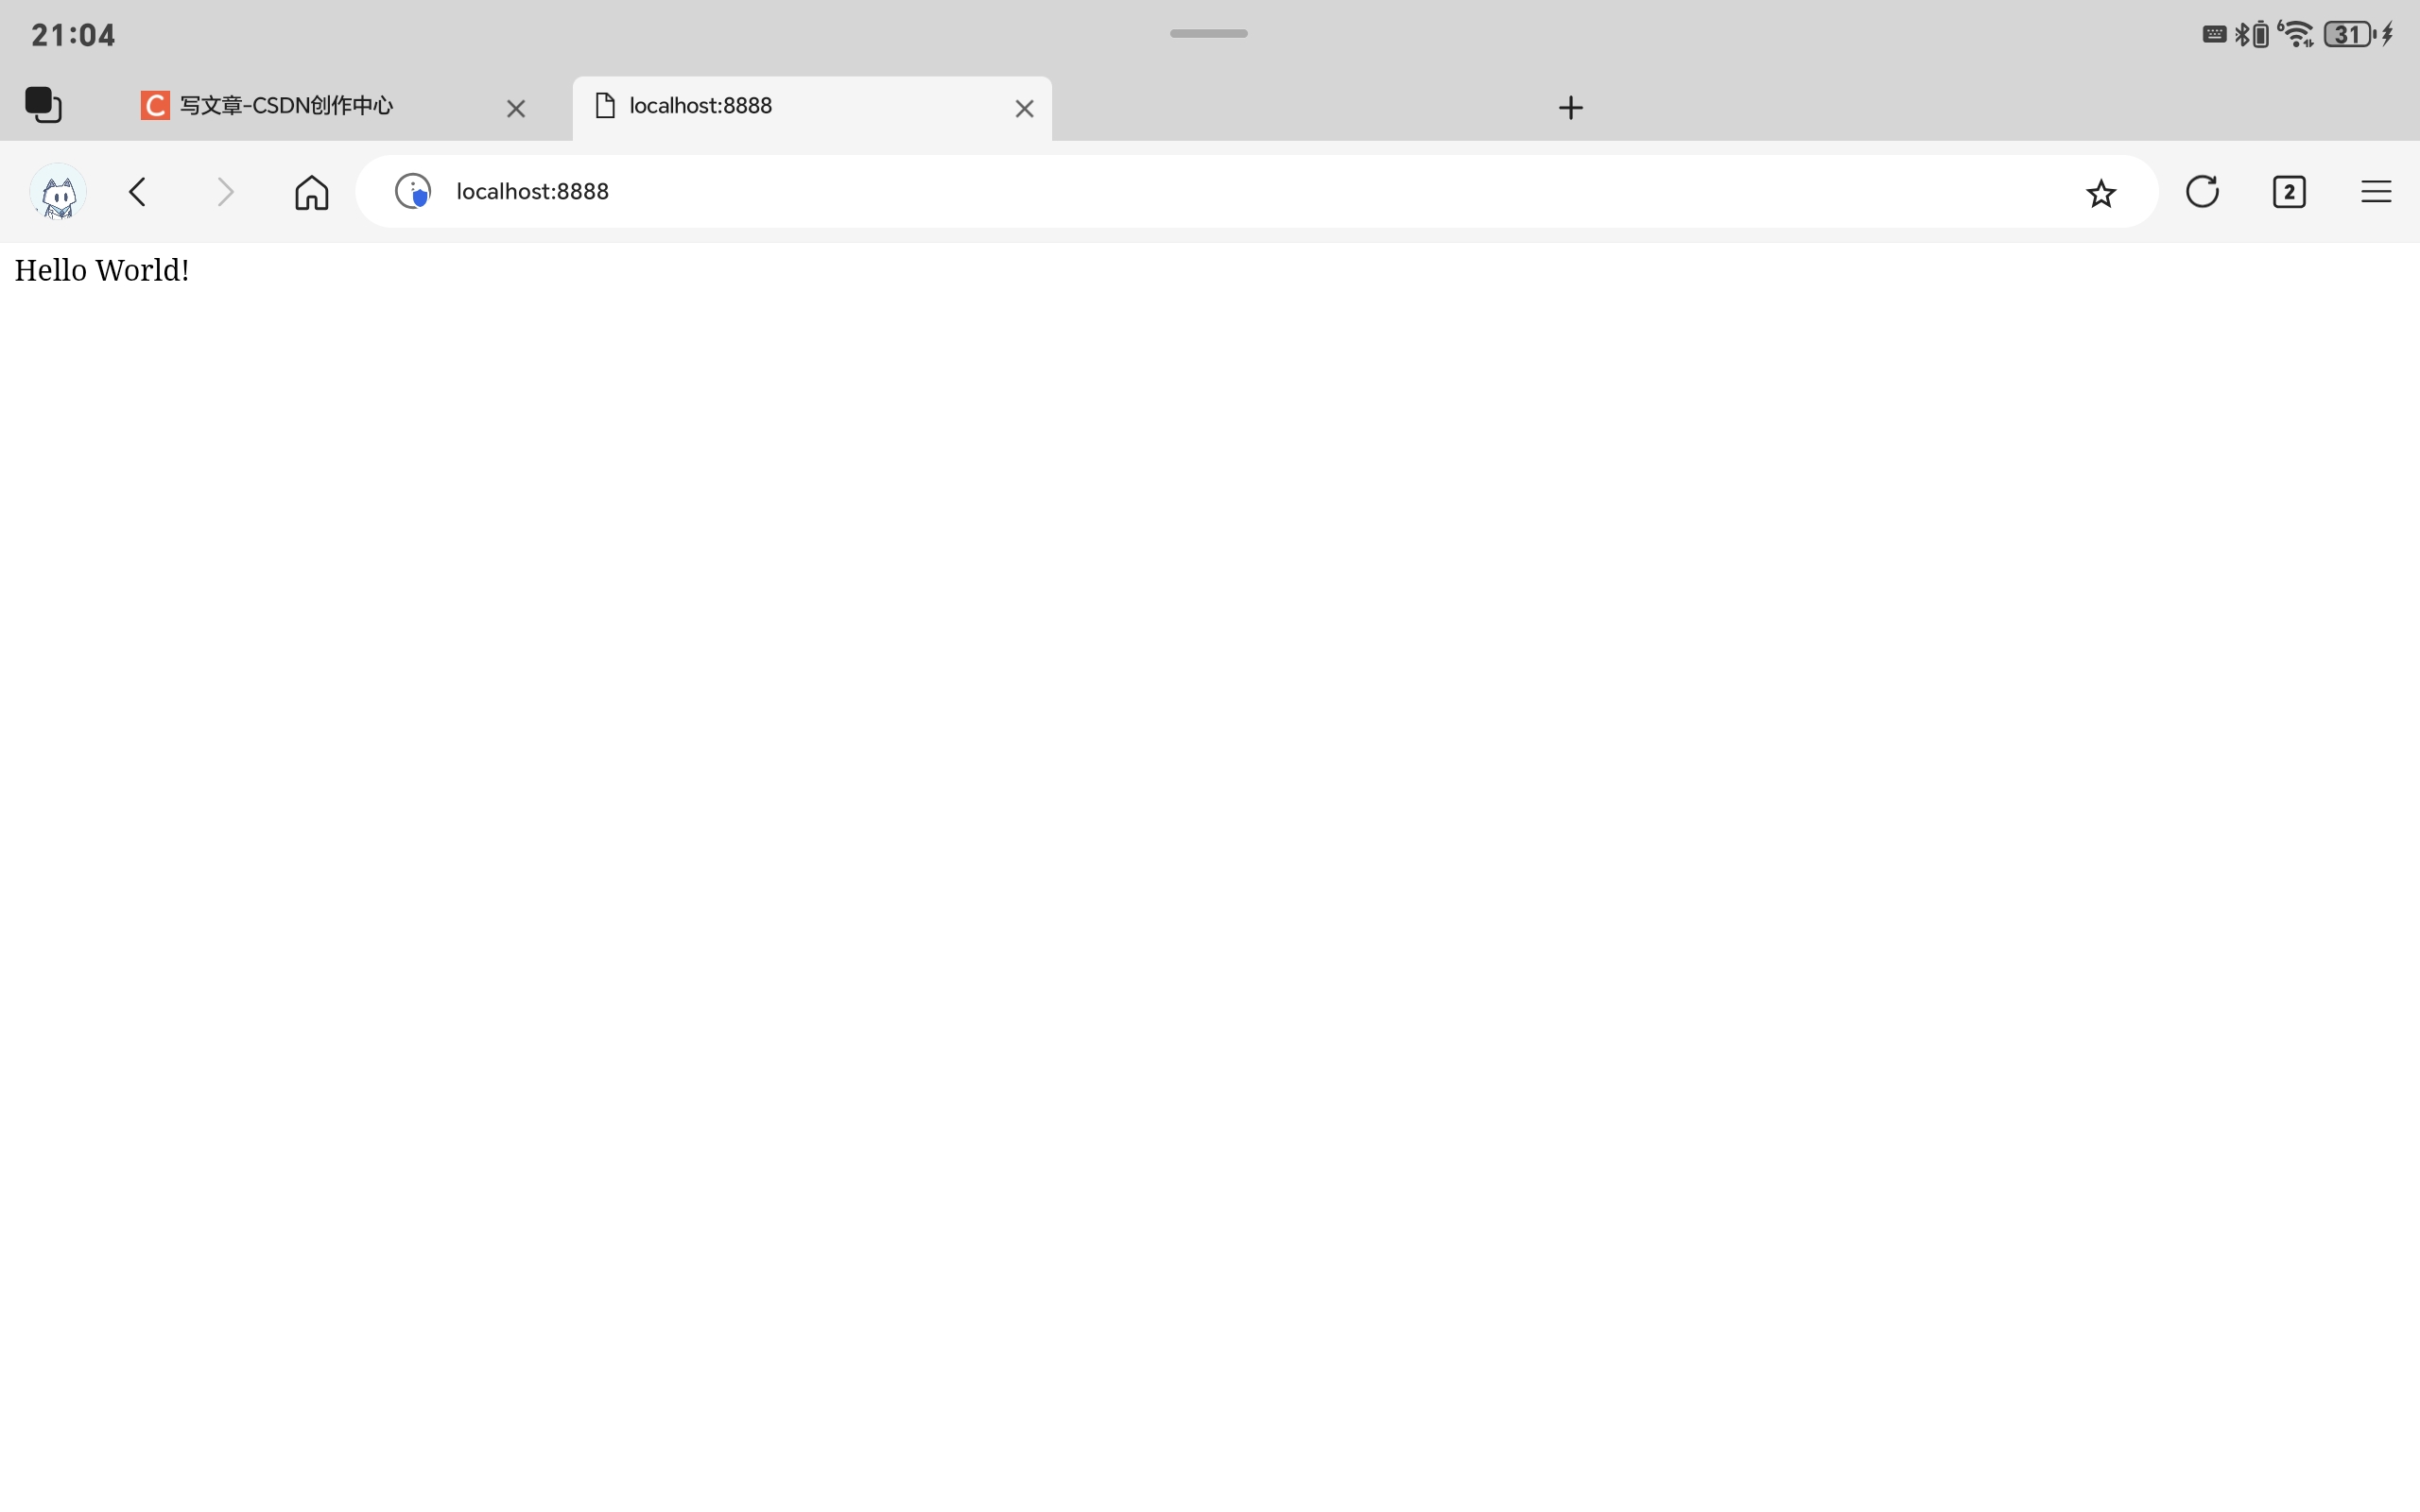Open the browser home page

coord(311,192)
